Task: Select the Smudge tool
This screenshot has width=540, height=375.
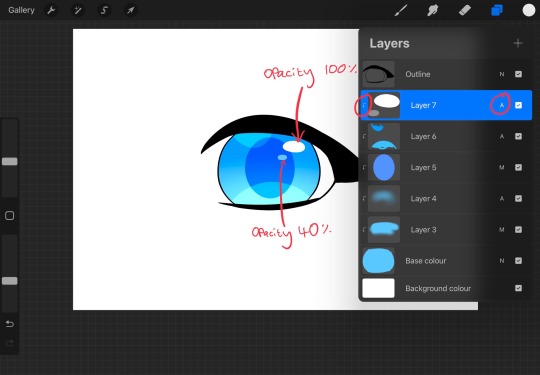Action: tap(433, 10)
